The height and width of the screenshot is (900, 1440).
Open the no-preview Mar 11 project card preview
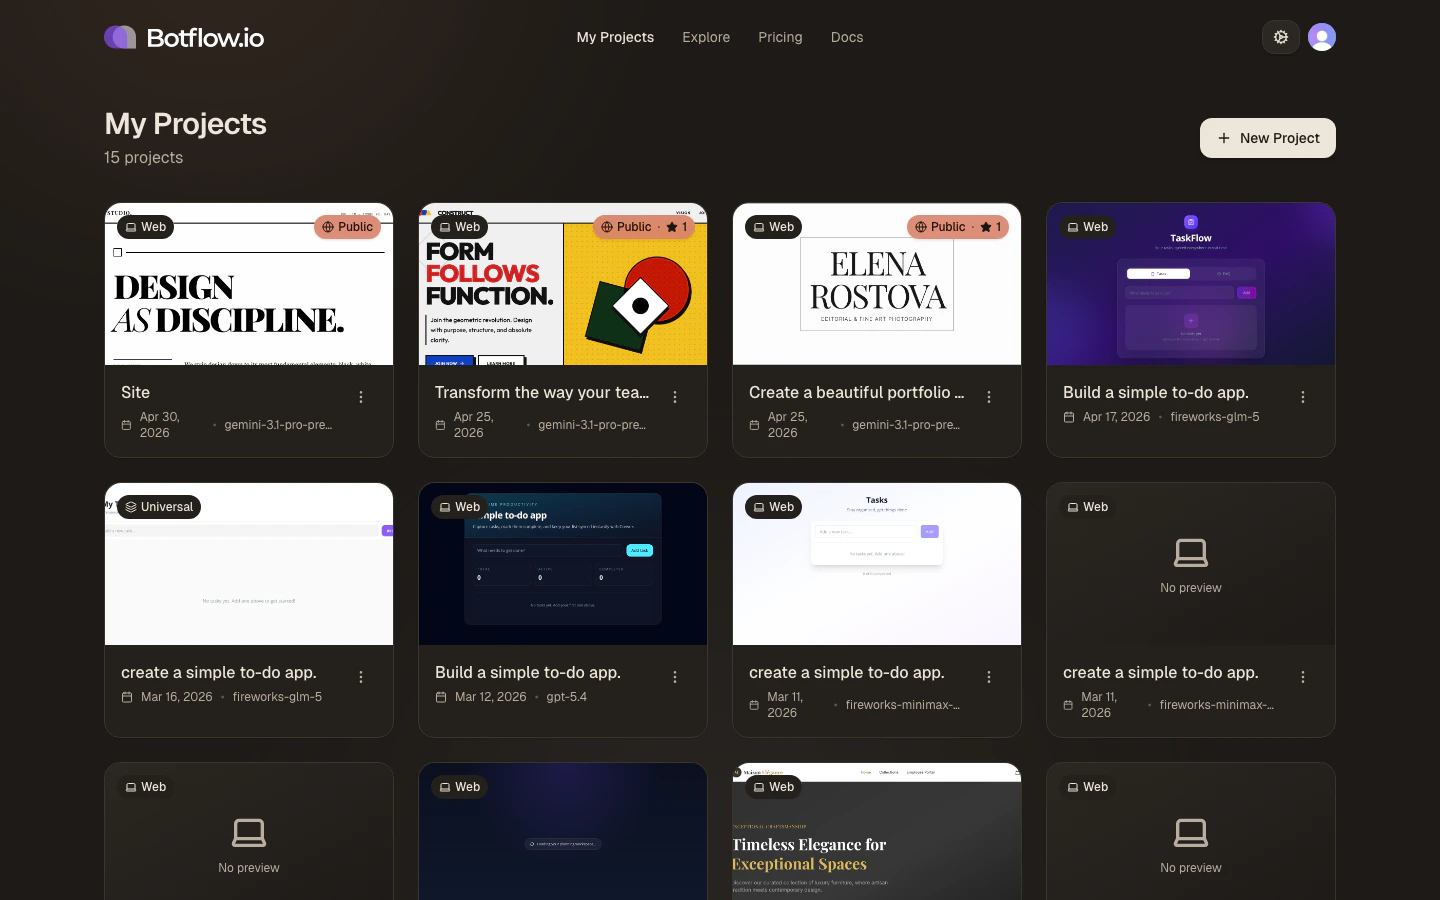(1191, 564)
